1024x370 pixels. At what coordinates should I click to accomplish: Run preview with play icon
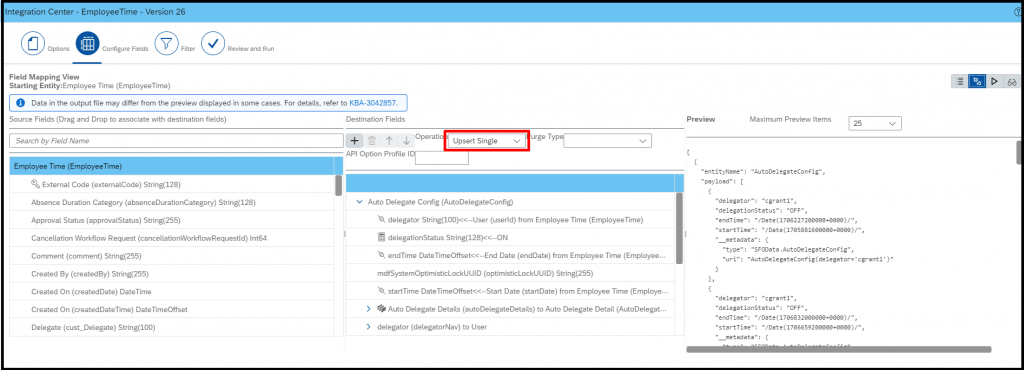point(995,82)
